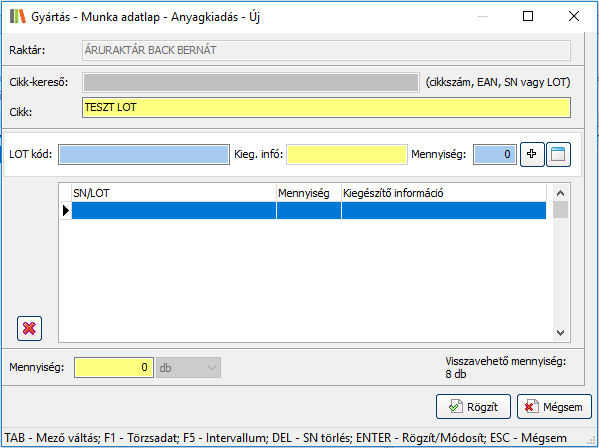Click the plus icon next to Mennyiség

[532, 154]
